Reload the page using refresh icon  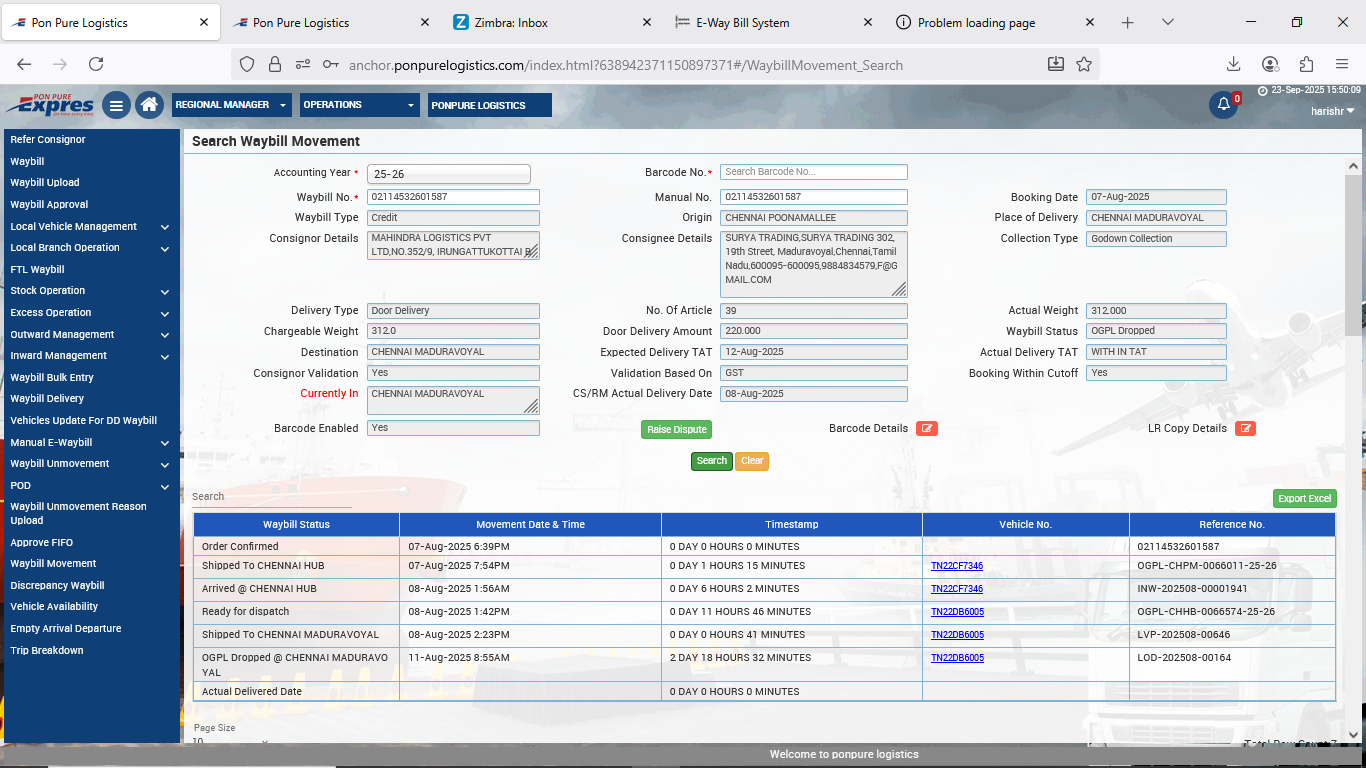click(96, 64)
